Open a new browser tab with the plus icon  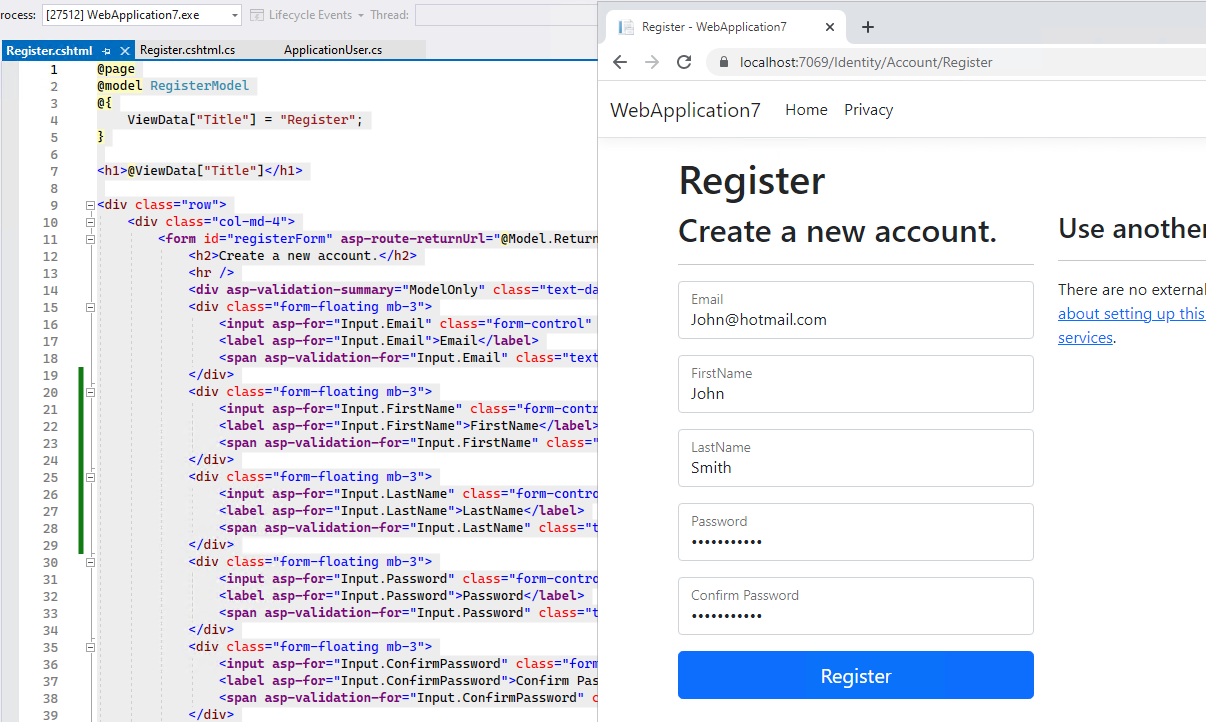[x=867, y=27]
